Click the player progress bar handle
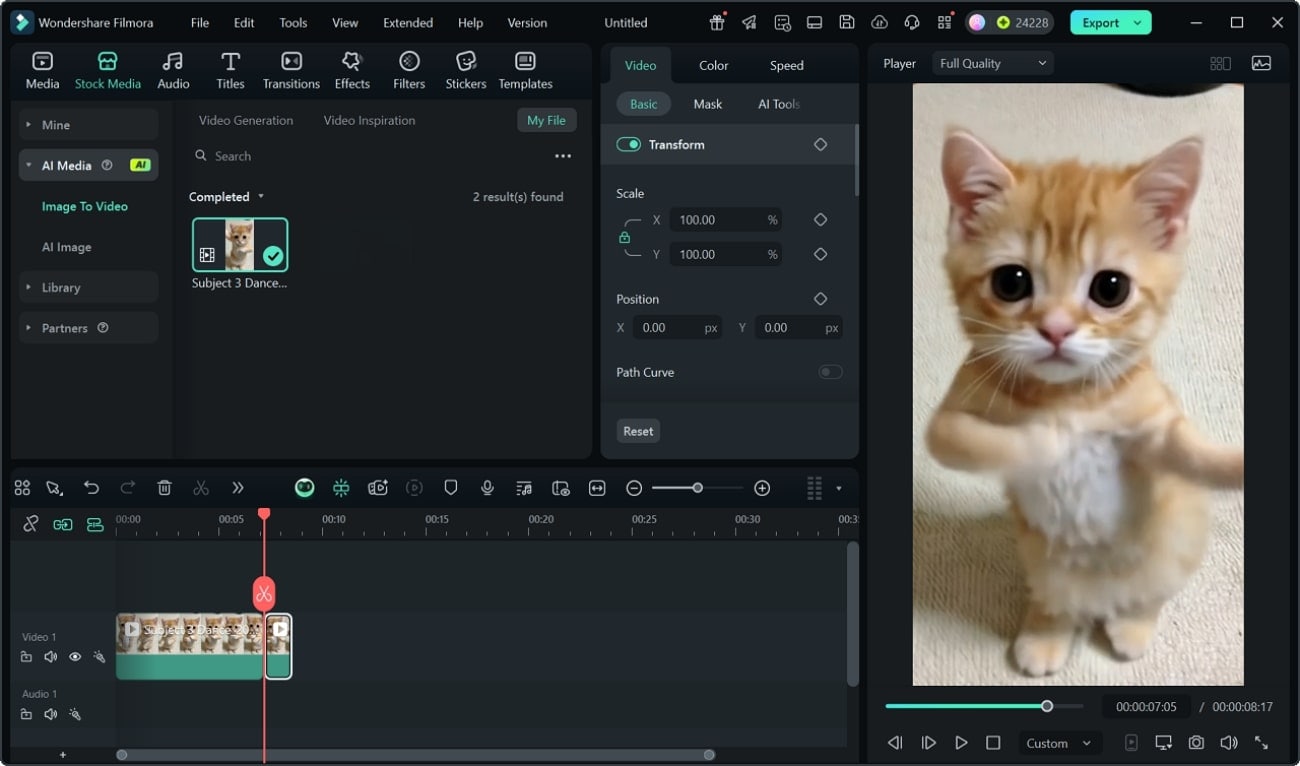Image resolution: width=1300 pixels, height=766 pixels. pyautogui.click(x=1047, y=706)
